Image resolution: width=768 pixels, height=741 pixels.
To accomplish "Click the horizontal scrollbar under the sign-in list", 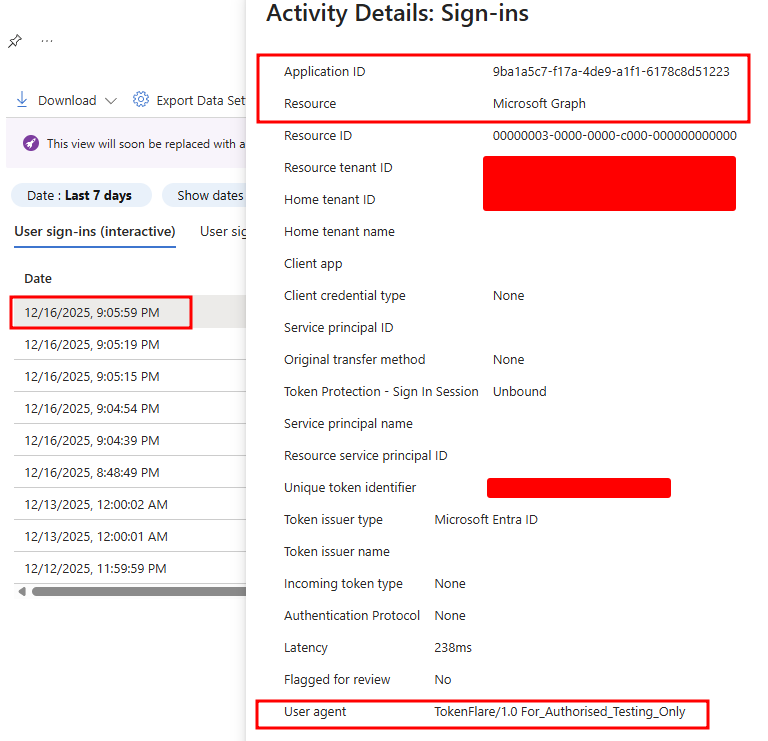I will 138,591.
